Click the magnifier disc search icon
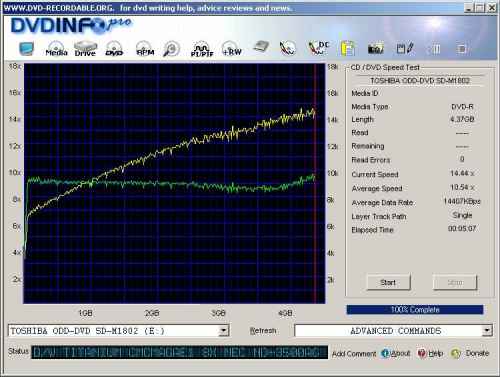This screenshot has height=377, width=500. pos(171,49)
